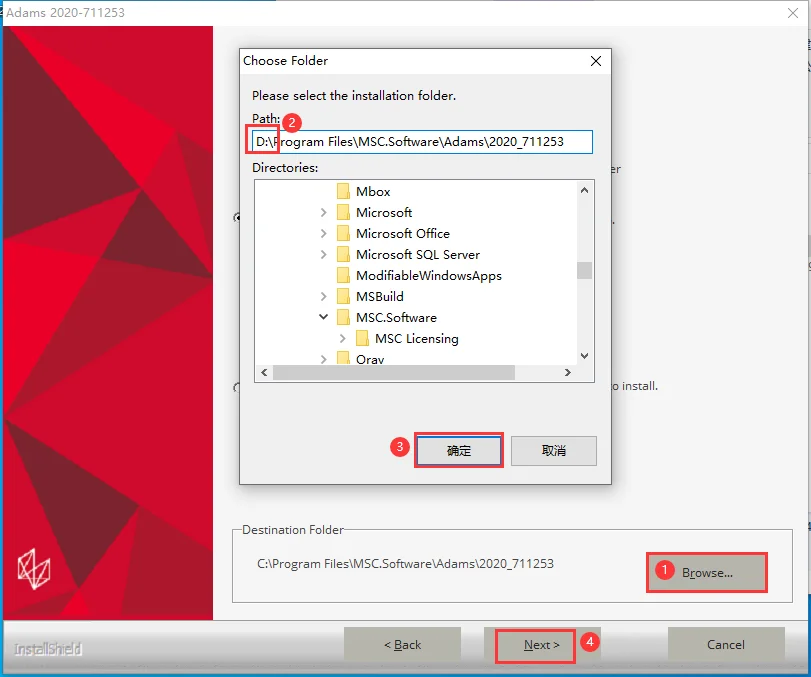This screenshot has height=677, width=811.
Task: Expand the MSBuild folder node
Action: click(x=324, y=296)
